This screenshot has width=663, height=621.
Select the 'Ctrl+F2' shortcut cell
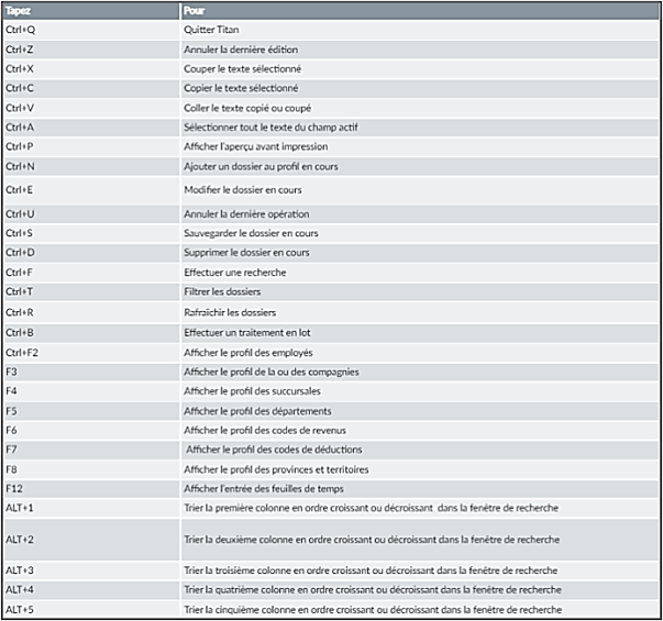[x=91, y=353]
